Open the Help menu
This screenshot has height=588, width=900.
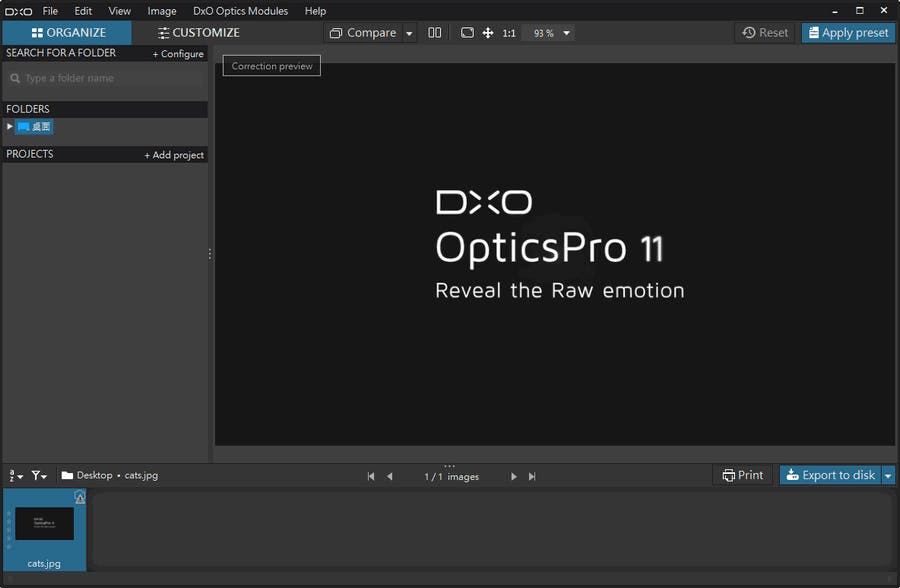coord(315,11)
